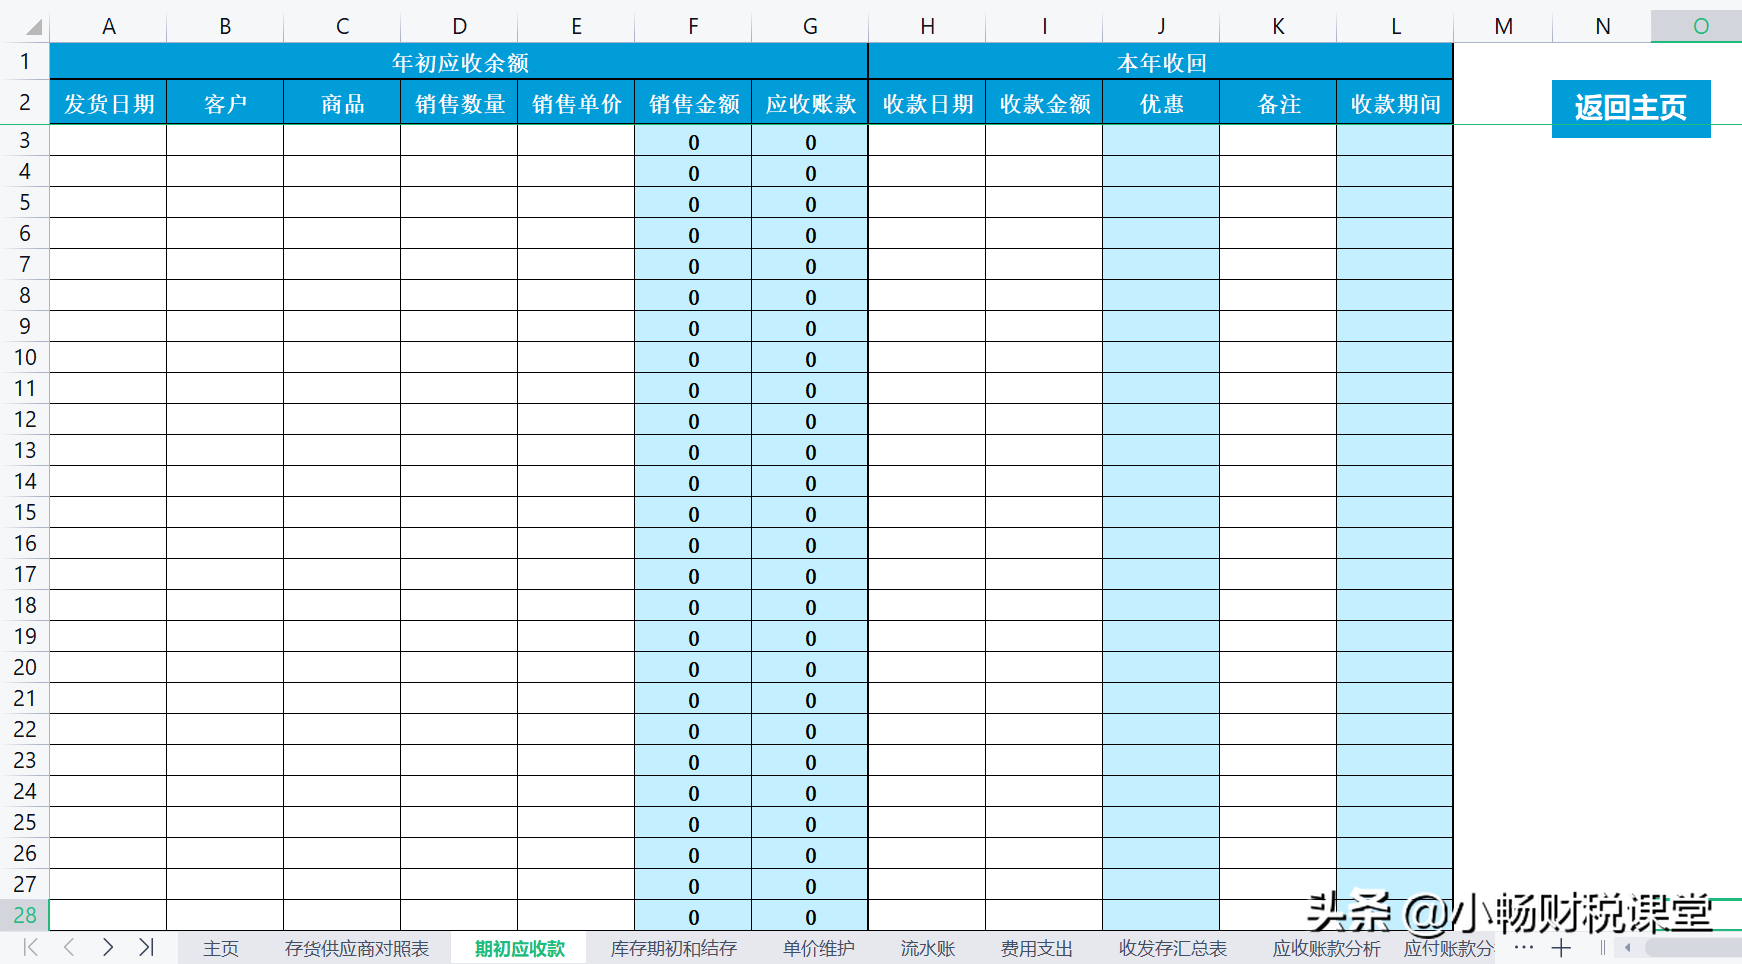Click cell B3 under the 客户 column
The image size is (1742, 964).
coord(224,141)
